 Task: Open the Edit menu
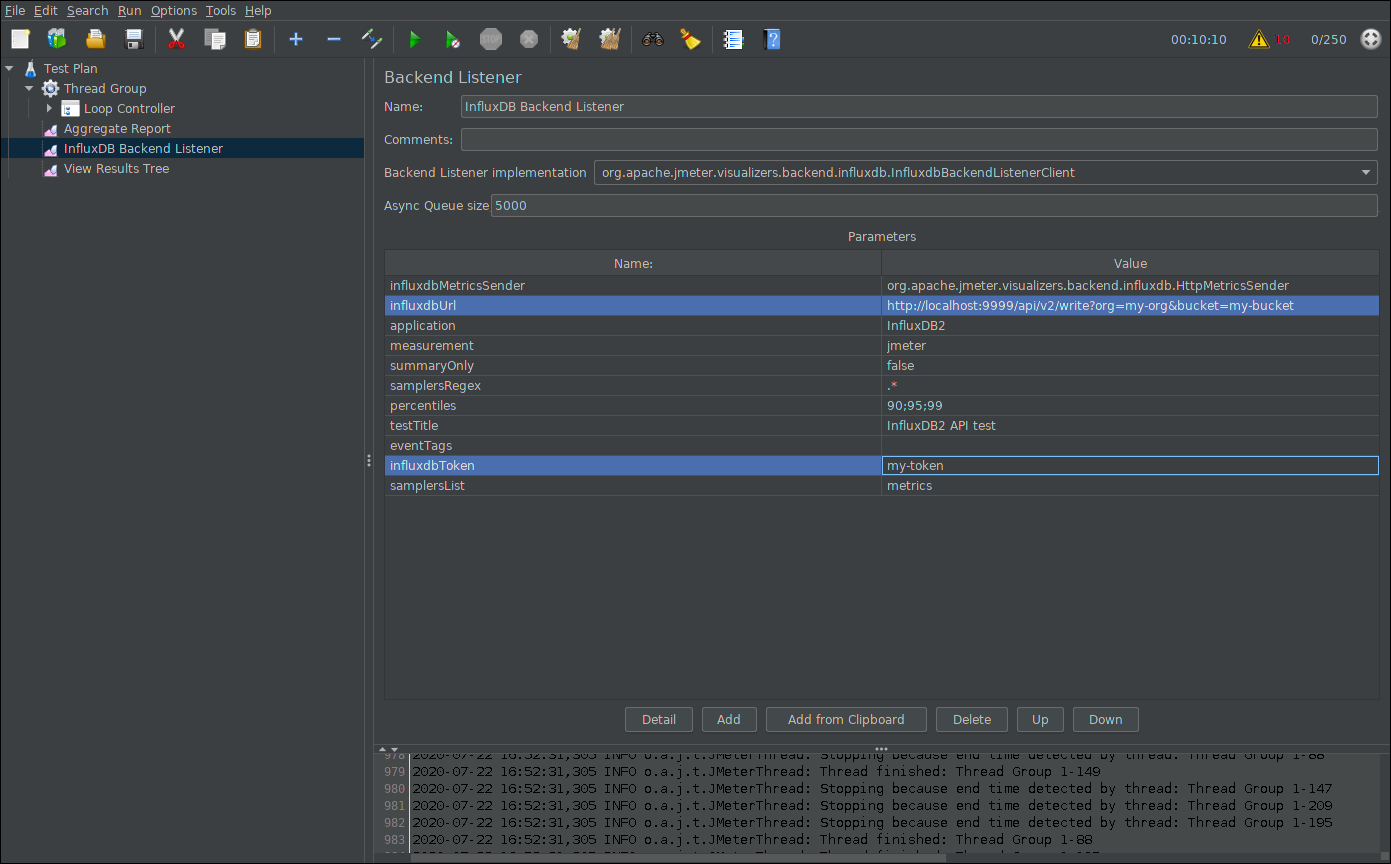pyautogui.click(x=46, y=10)
